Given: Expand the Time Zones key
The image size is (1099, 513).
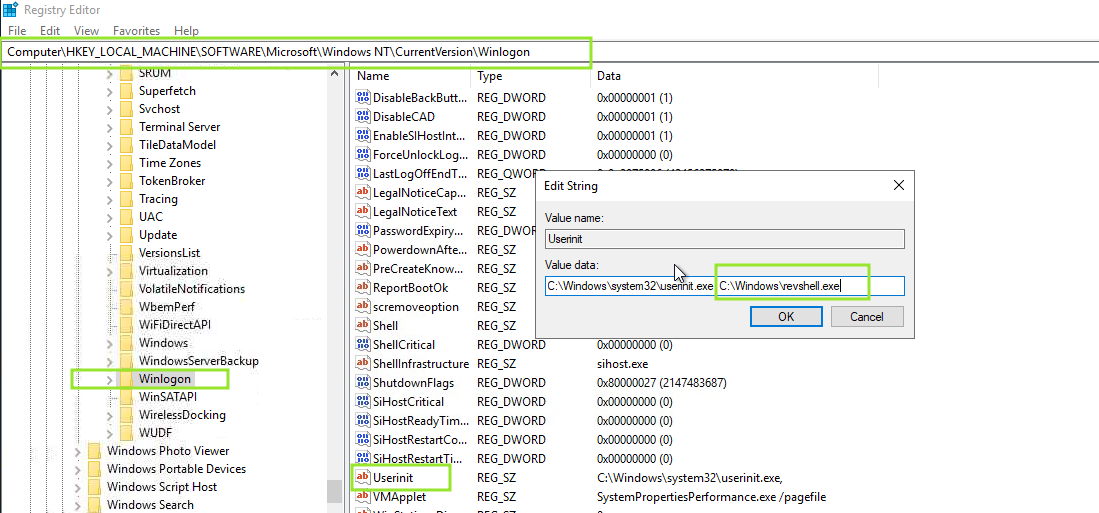Looking at the screenshot, I should (x=109, y=163).
